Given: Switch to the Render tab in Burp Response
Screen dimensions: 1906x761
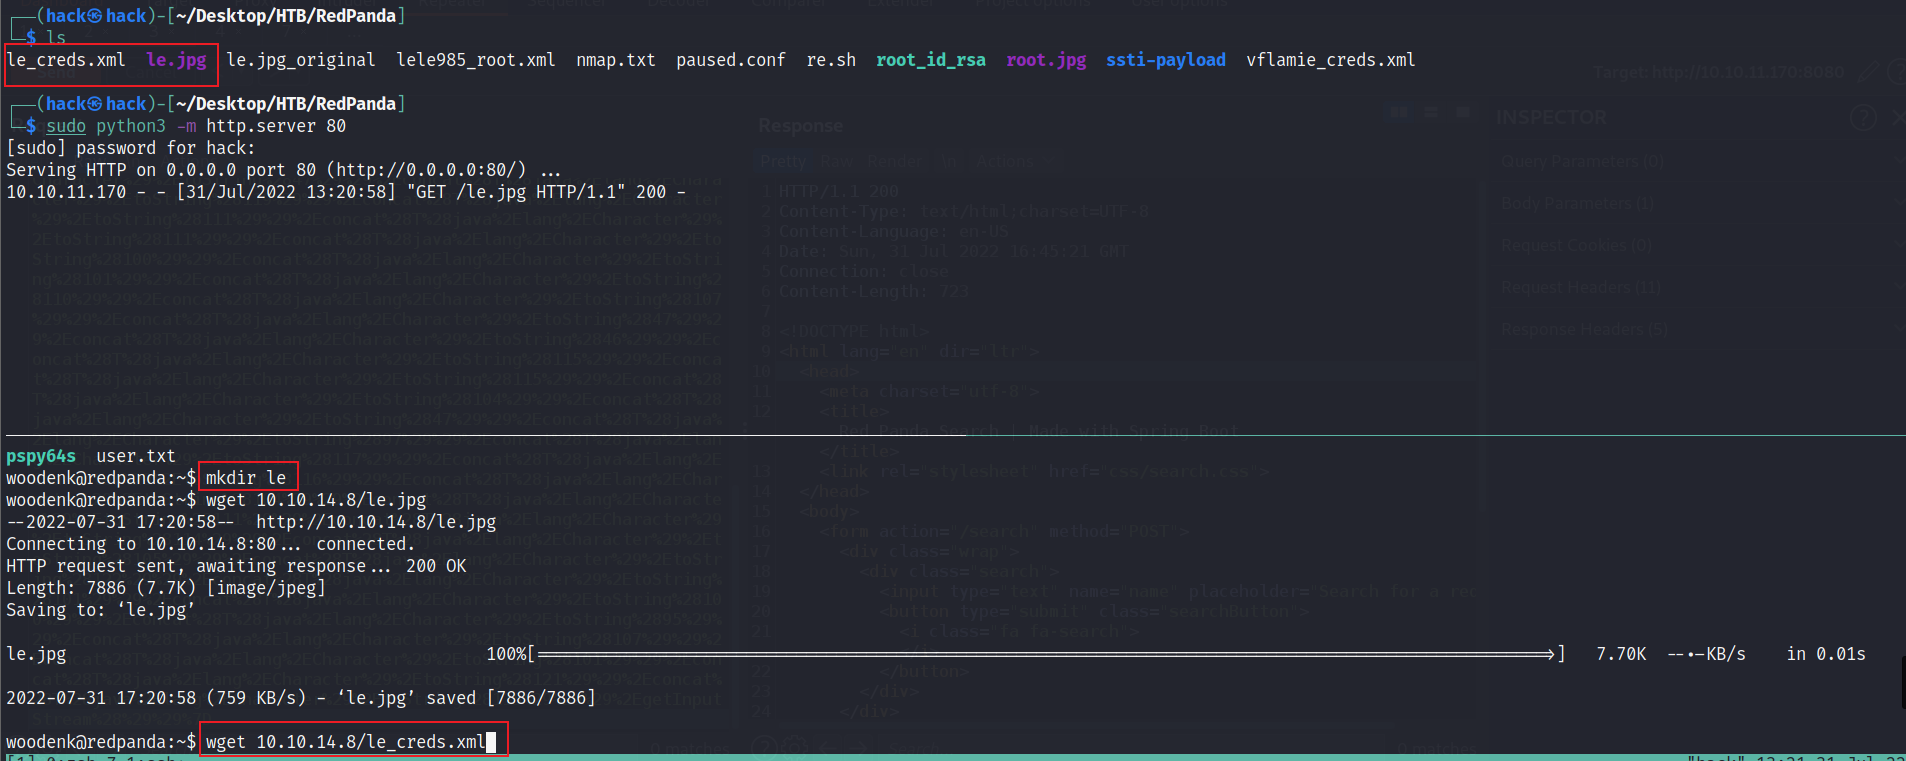Looking at the screenshot, I should (x=894, y=162).
